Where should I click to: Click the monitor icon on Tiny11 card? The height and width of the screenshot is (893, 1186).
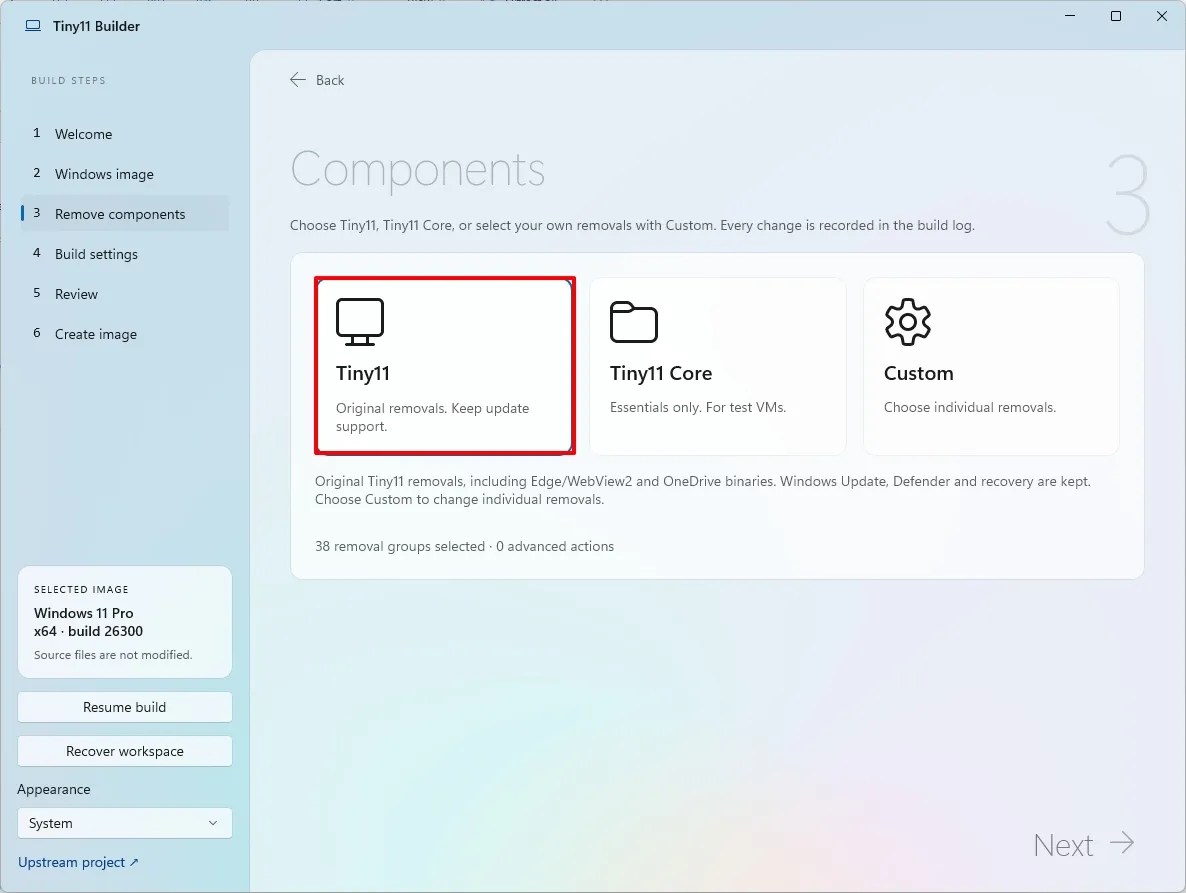pos(360,321)
